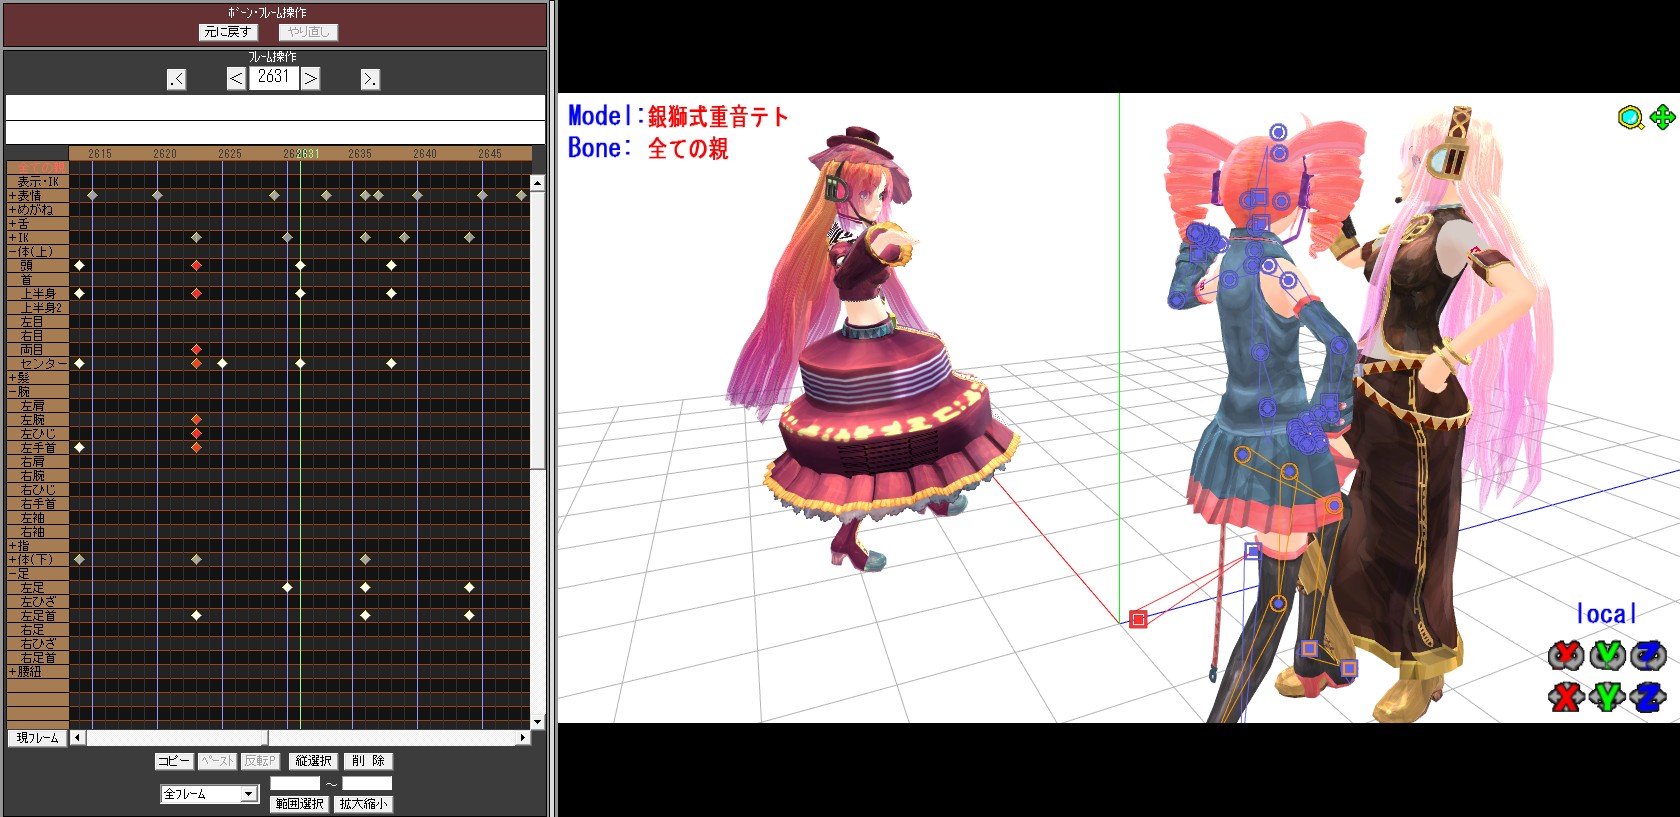Collapse the 体(上) track group
The height and width of the screenshot is (817, 1680).
12,252
